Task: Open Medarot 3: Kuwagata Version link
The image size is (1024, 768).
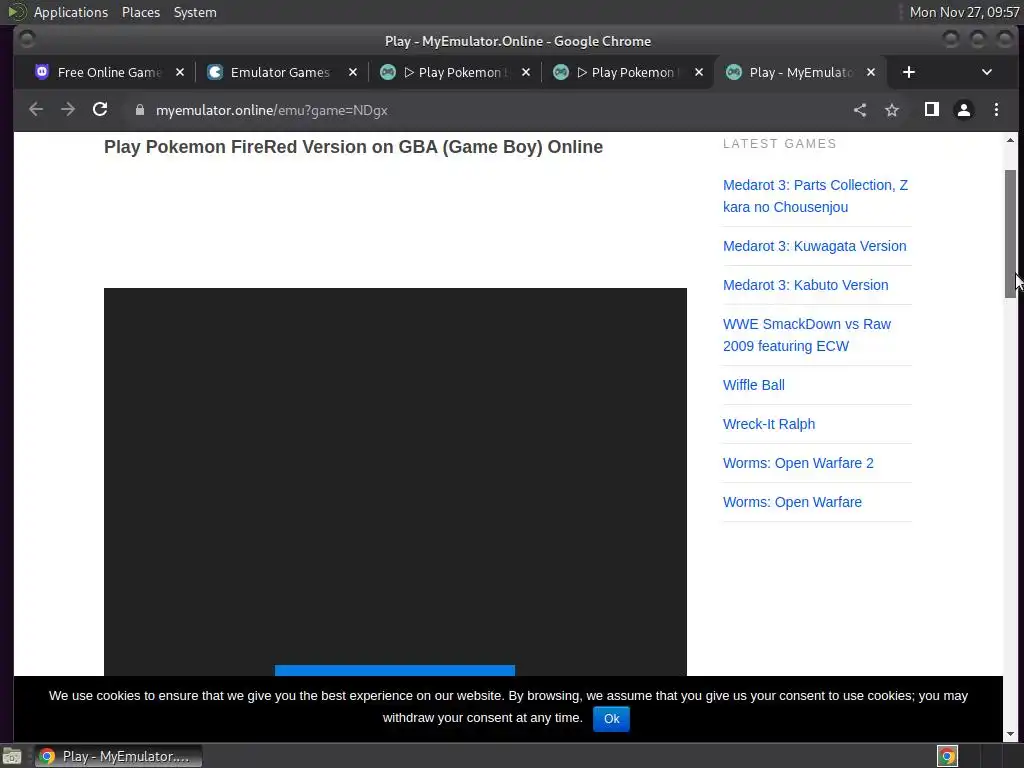Action: tap(814, 246)
